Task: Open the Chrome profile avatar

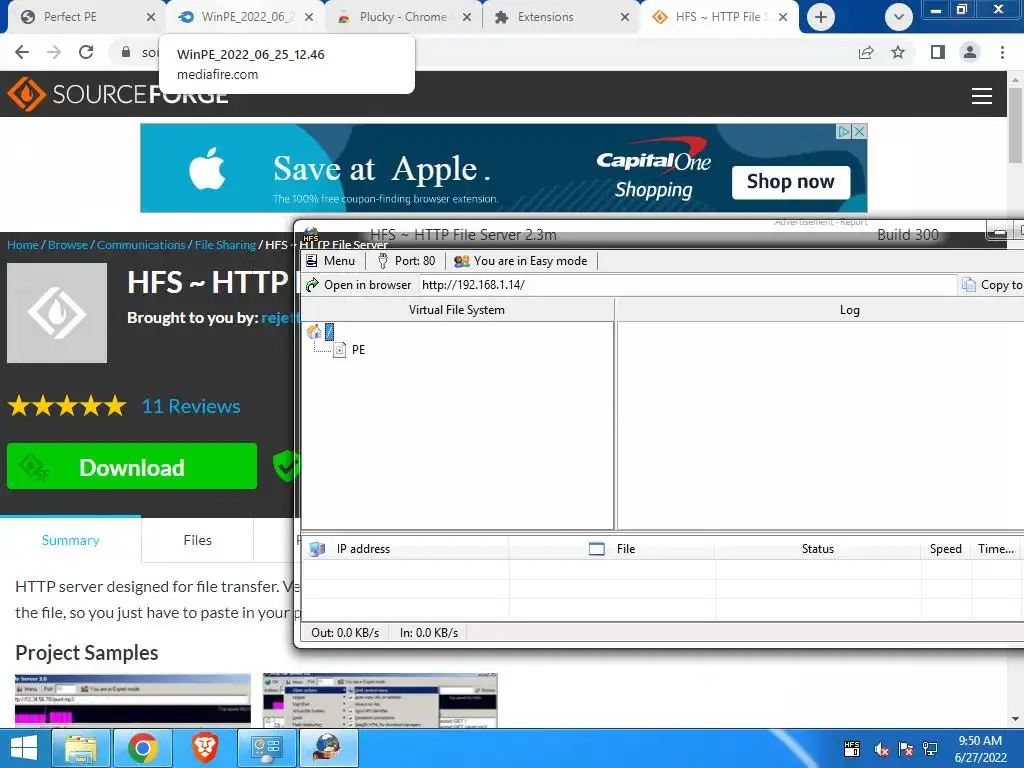Action: click(970, 52)
